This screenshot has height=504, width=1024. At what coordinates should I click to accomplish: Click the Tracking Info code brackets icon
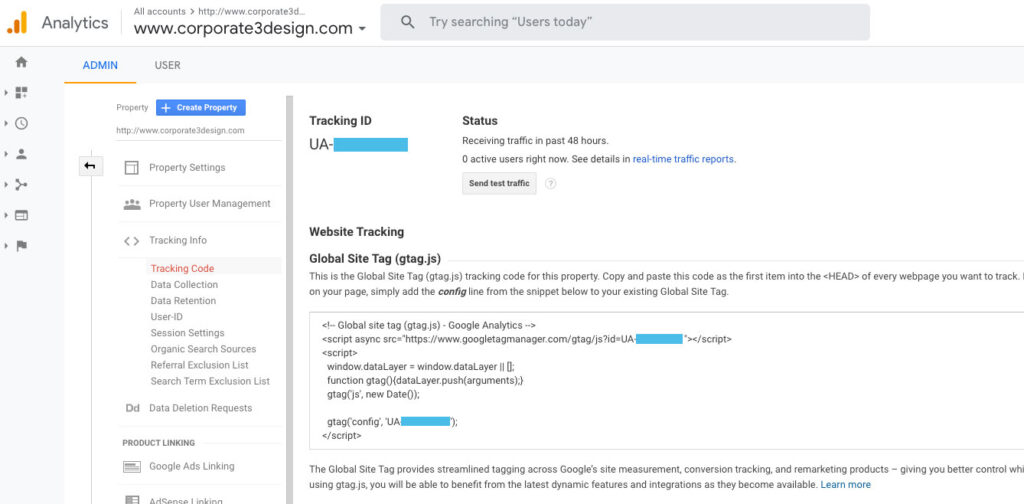tap(131, 240)
